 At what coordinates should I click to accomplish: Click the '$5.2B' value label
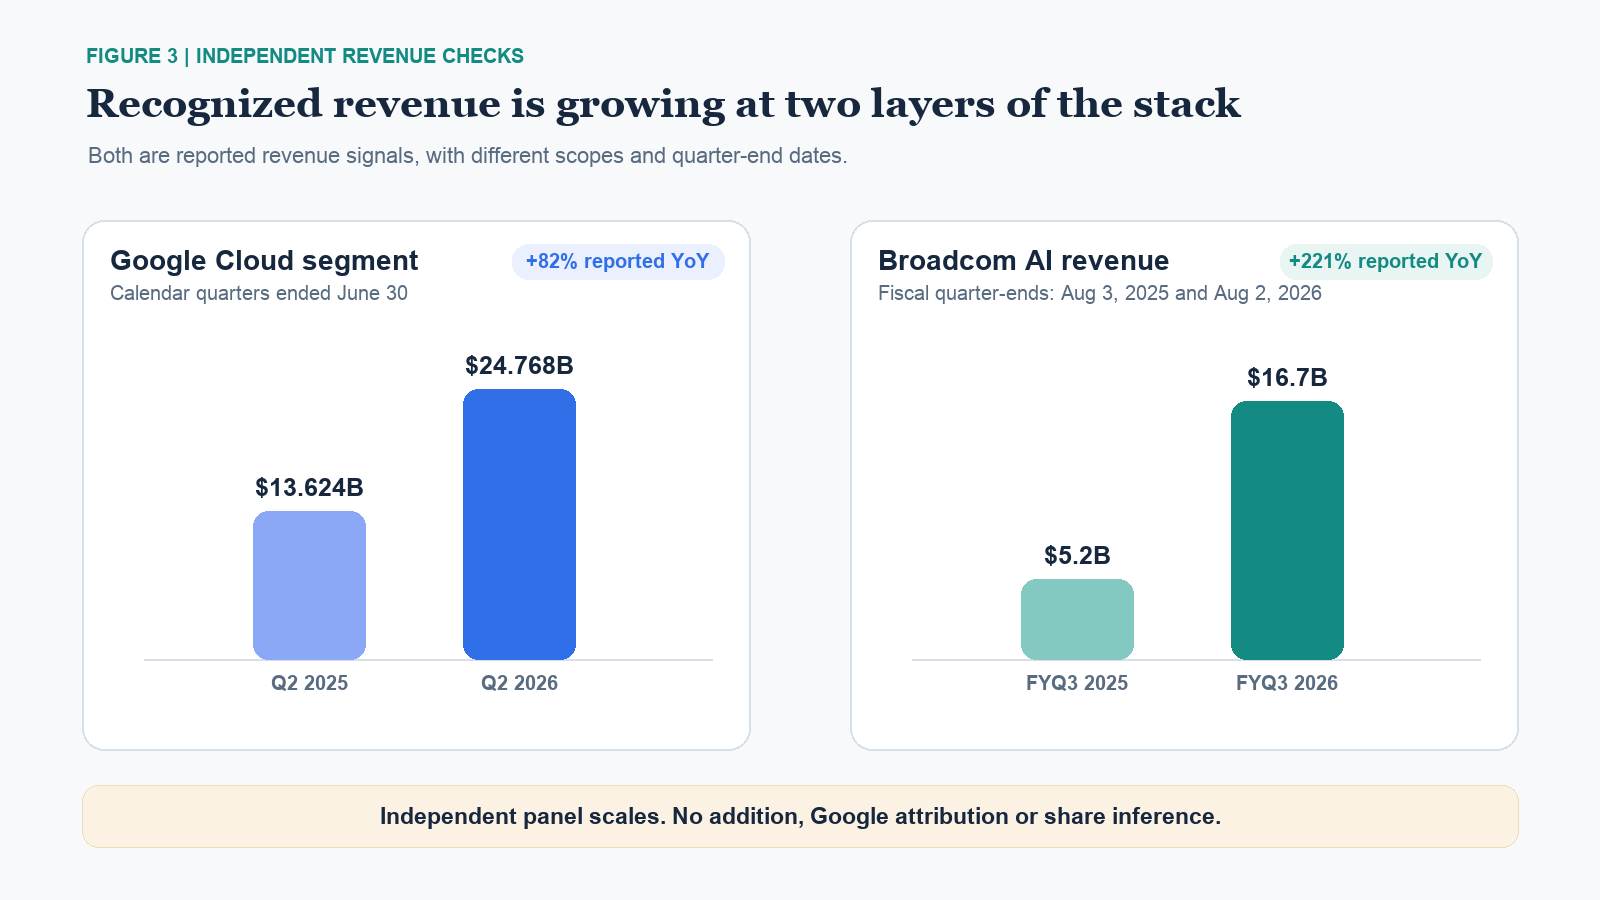[1077, 556]
